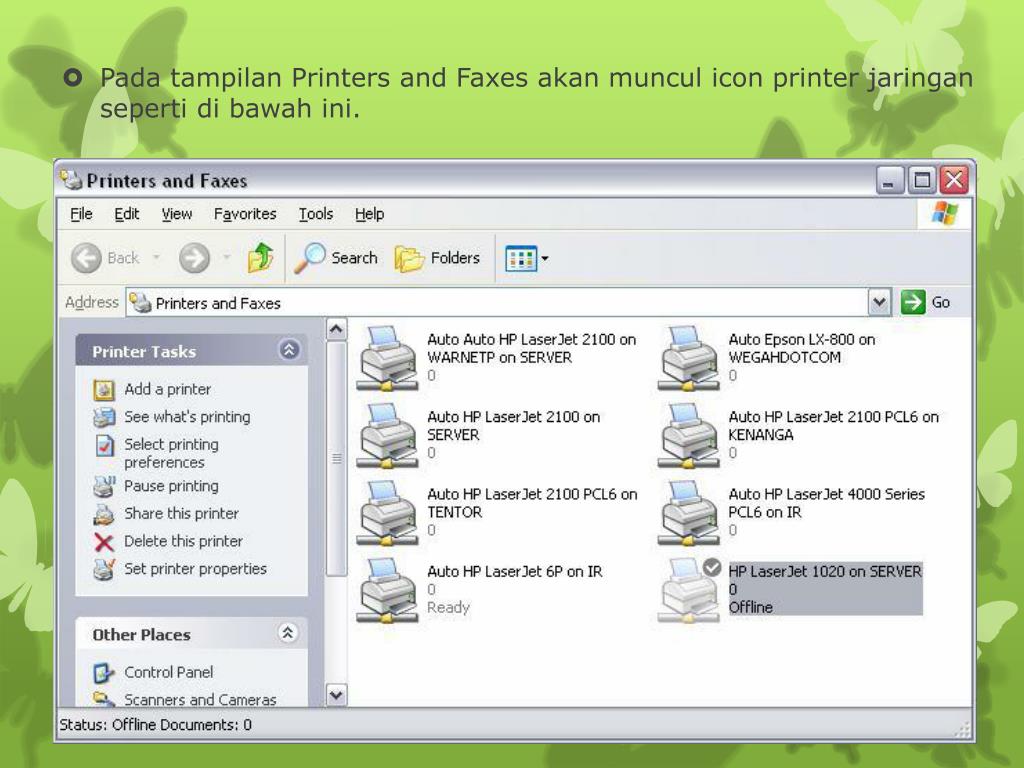Click the Ready status text
1024x768 pixels.
(448, 607)
